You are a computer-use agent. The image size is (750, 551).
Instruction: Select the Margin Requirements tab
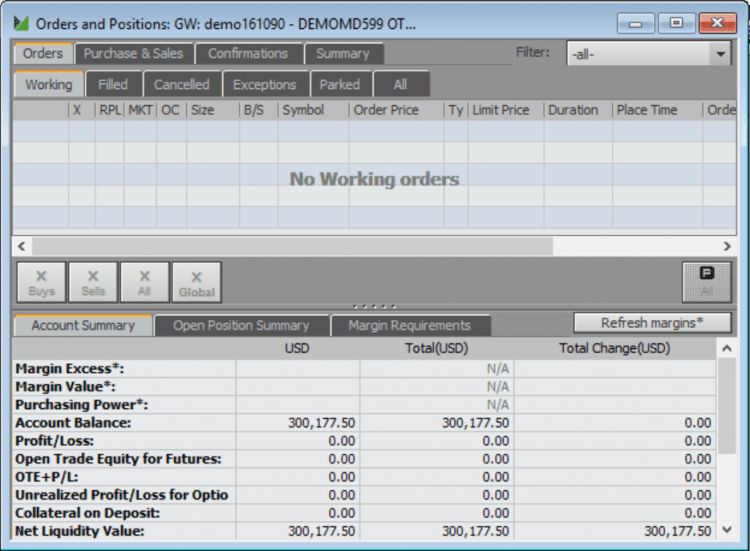409,326
